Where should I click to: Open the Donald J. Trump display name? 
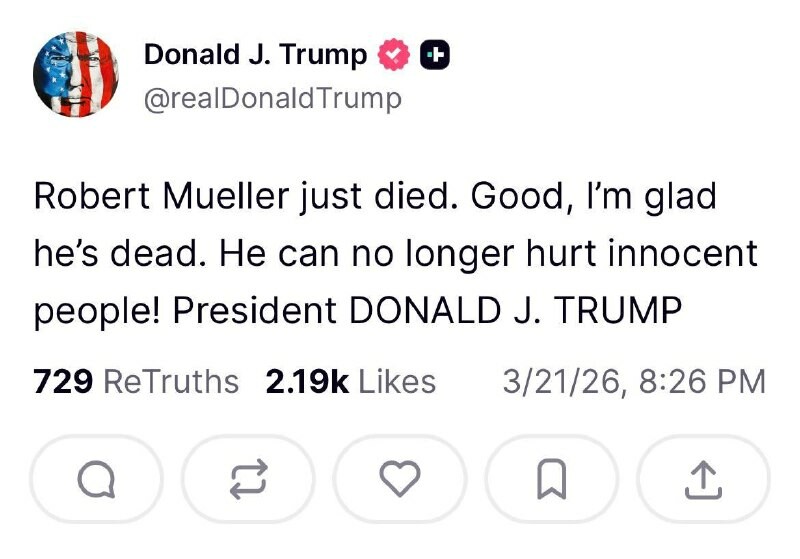[256, 54]
